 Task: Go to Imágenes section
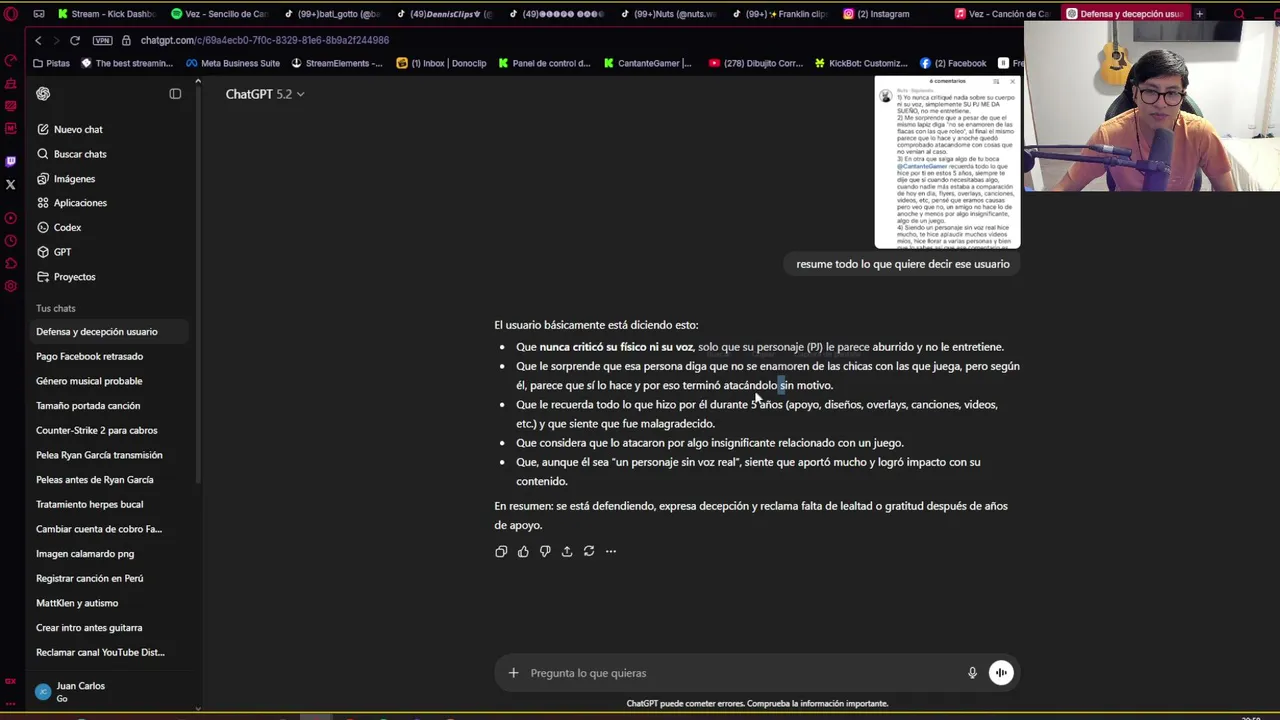coord(74,179)
